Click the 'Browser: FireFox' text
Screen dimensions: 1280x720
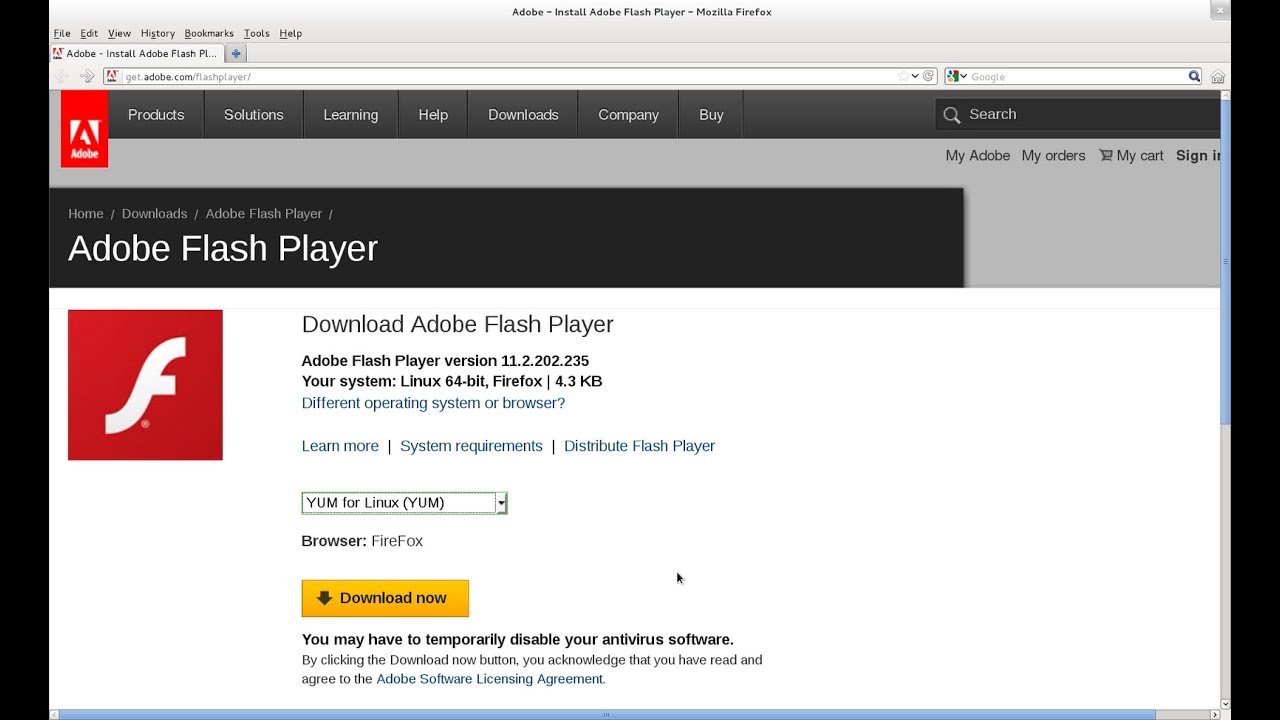tap(362, 541)
